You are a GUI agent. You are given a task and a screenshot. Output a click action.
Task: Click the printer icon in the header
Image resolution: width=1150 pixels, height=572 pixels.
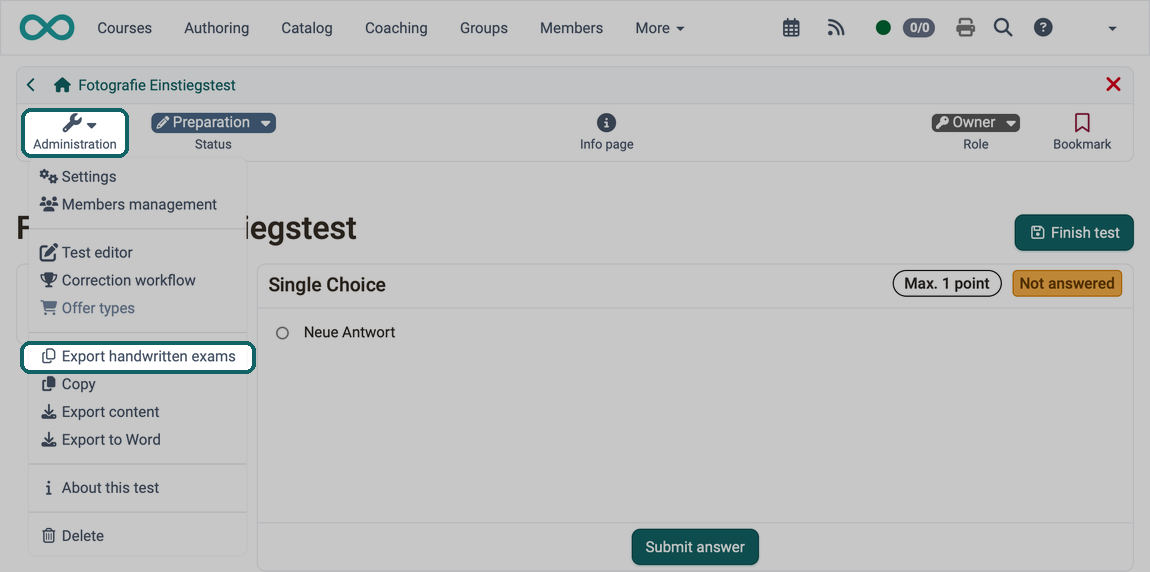tap(965, 28)
